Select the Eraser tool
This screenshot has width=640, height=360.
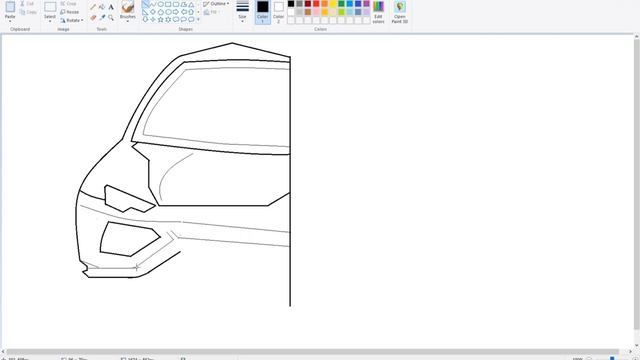(x=93, y=18)
